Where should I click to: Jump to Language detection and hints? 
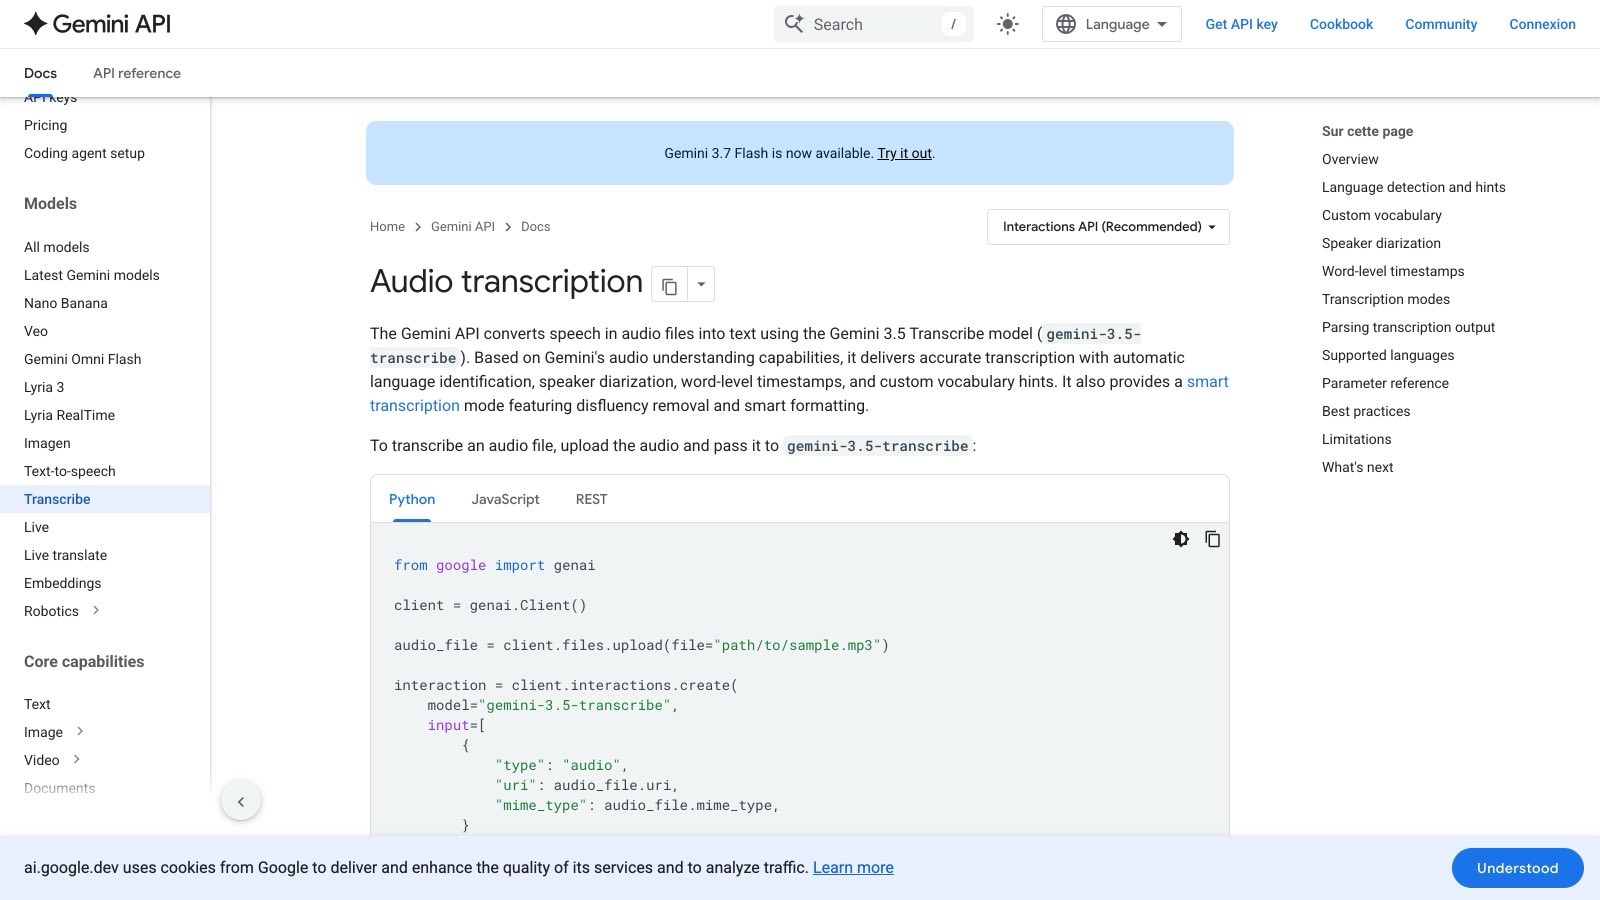1413,187
